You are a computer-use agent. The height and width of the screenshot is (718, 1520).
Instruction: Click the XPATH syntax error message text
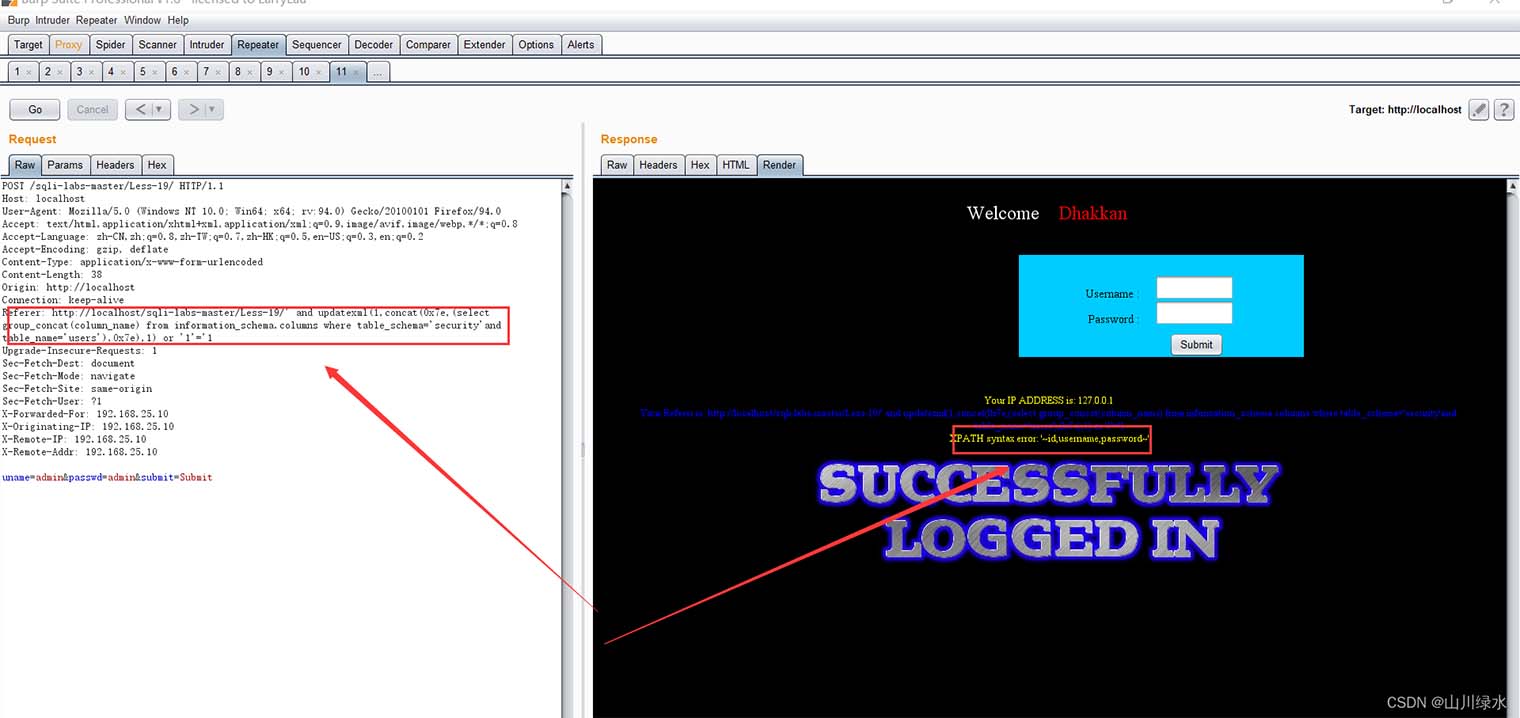click(1051, 439)
